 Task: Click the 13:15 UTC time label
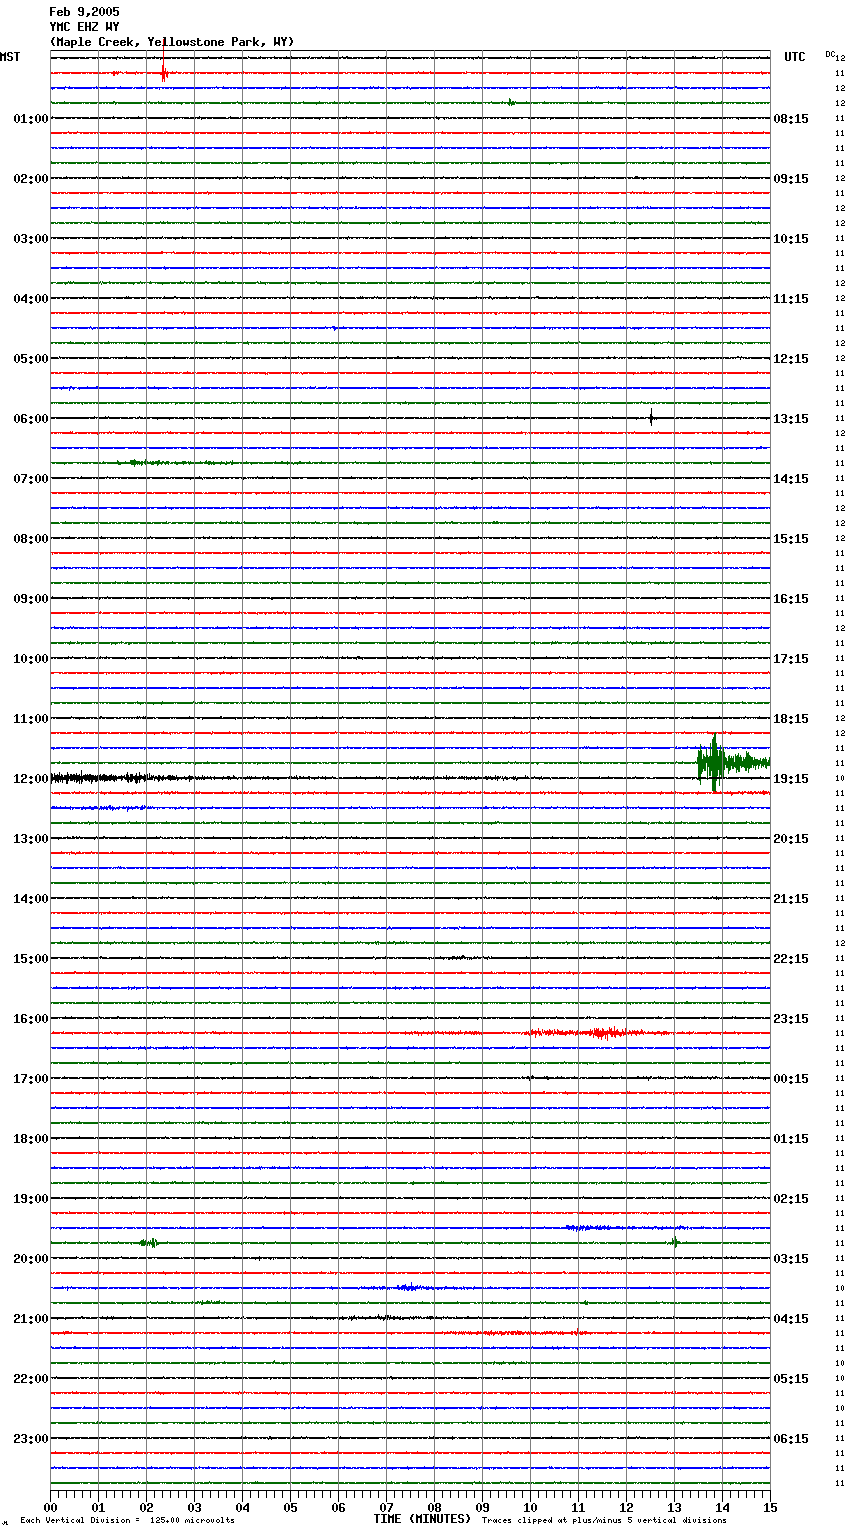click(x=791, y=419)
